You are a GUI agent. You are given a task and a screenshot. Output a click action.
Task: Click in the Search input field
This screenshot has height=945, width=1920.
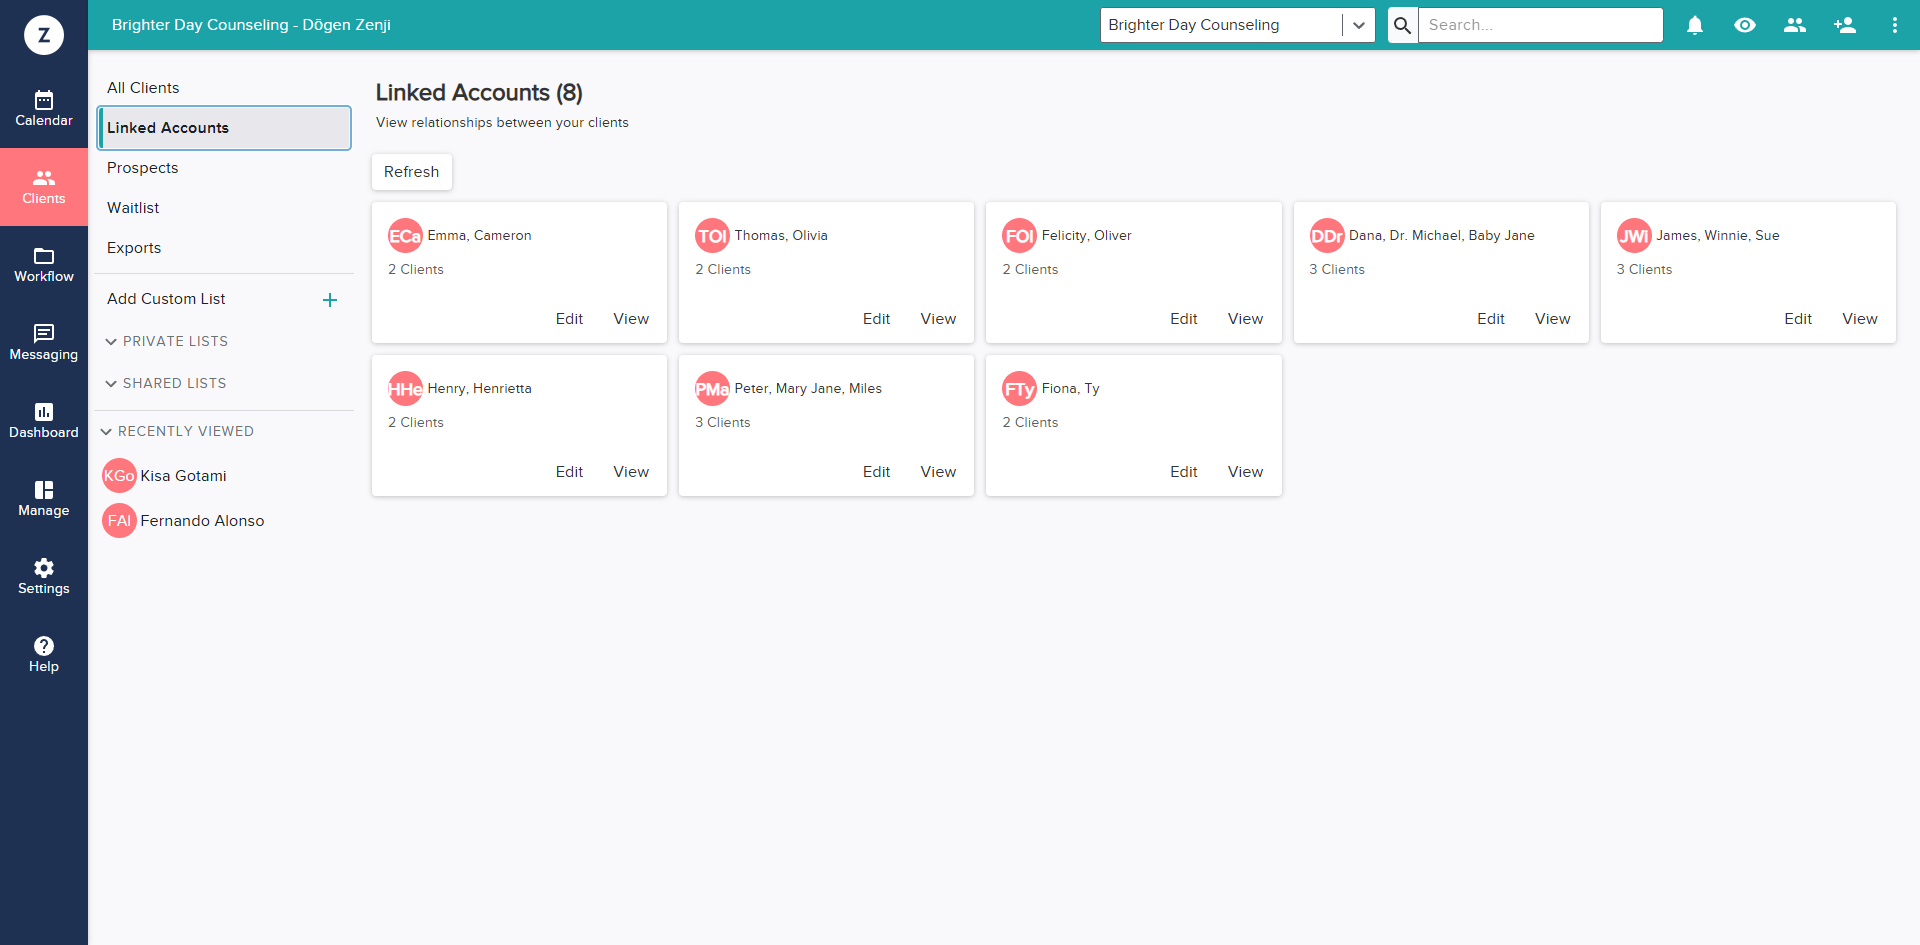coord(1540,25)
